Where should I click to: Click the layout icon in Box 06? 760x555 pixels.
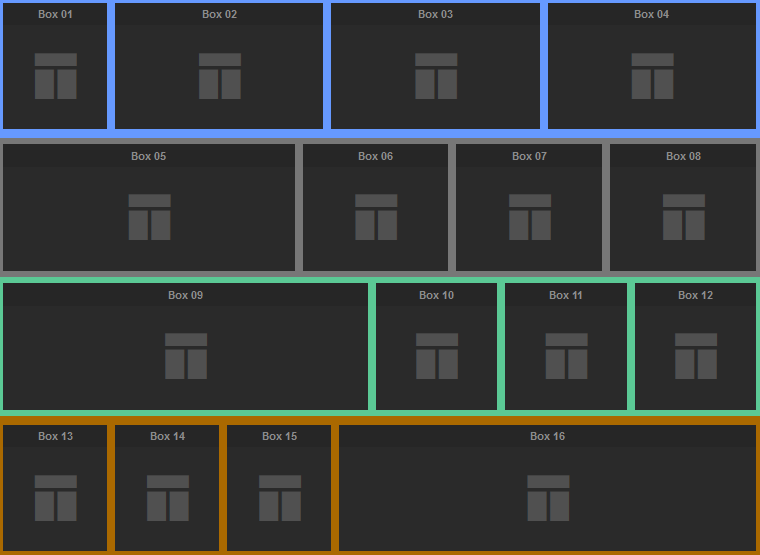coord(376,217)
